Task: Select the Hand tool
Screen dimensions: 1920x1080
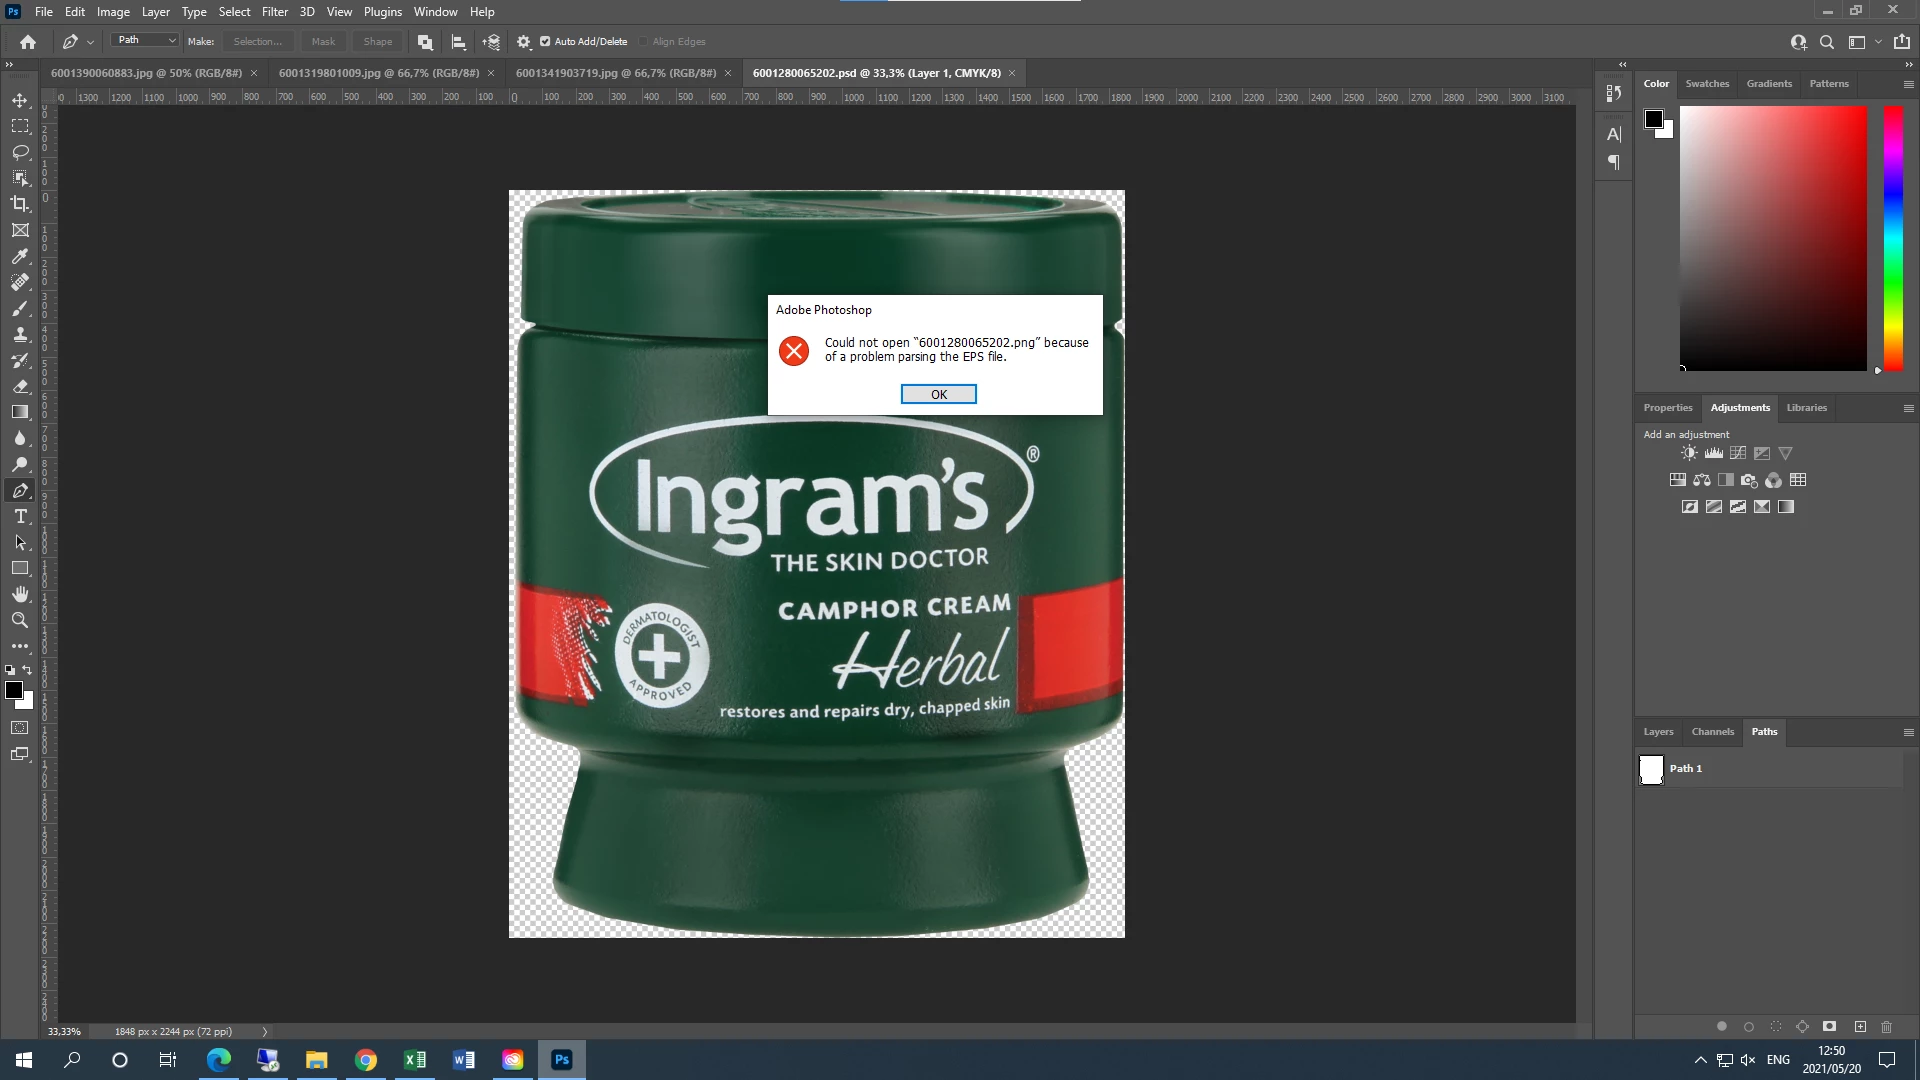Action: click(20, 594)
